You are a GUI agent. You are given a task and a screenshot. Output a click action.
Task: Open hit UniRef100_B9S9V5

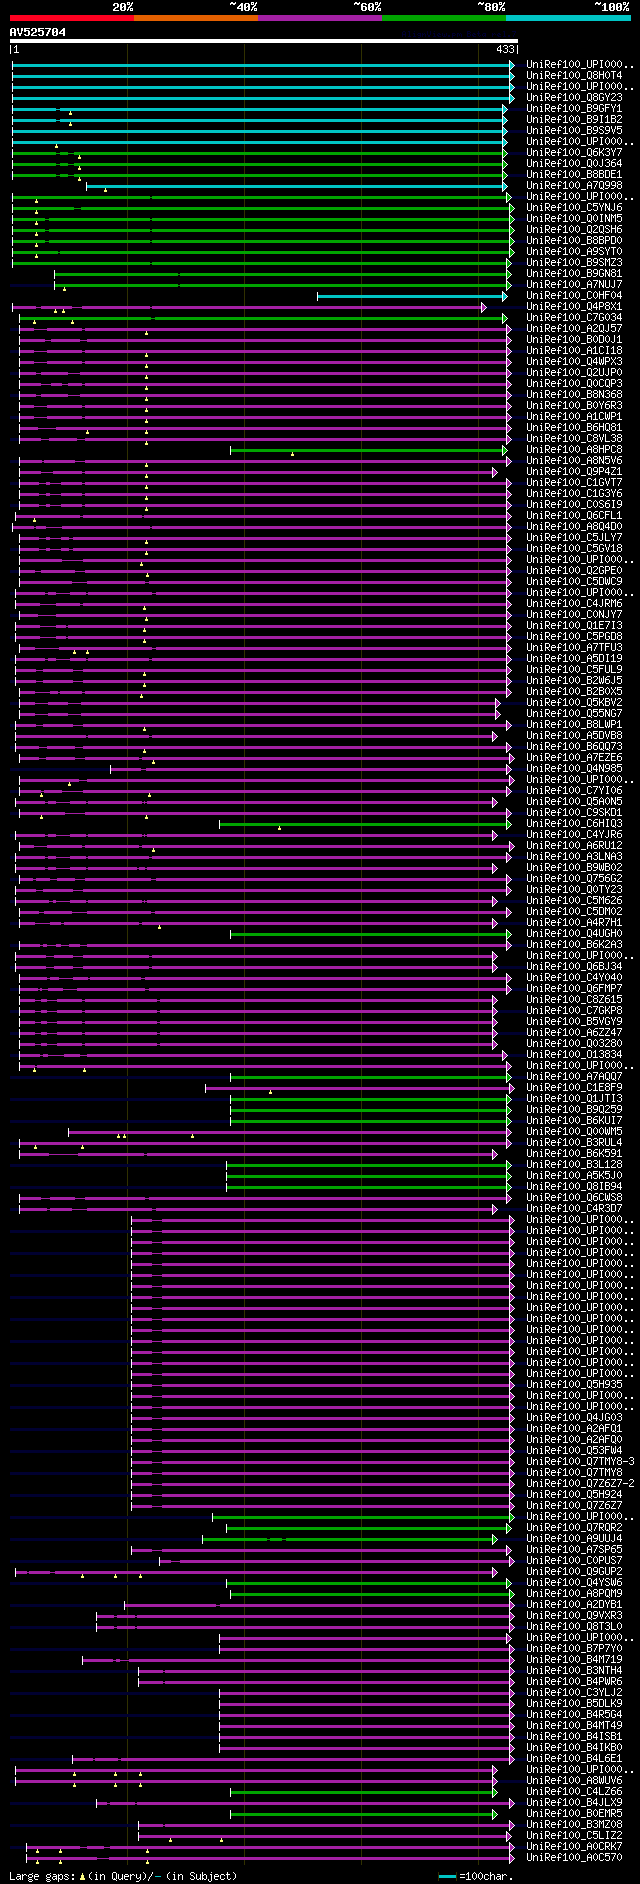(574, 130)
